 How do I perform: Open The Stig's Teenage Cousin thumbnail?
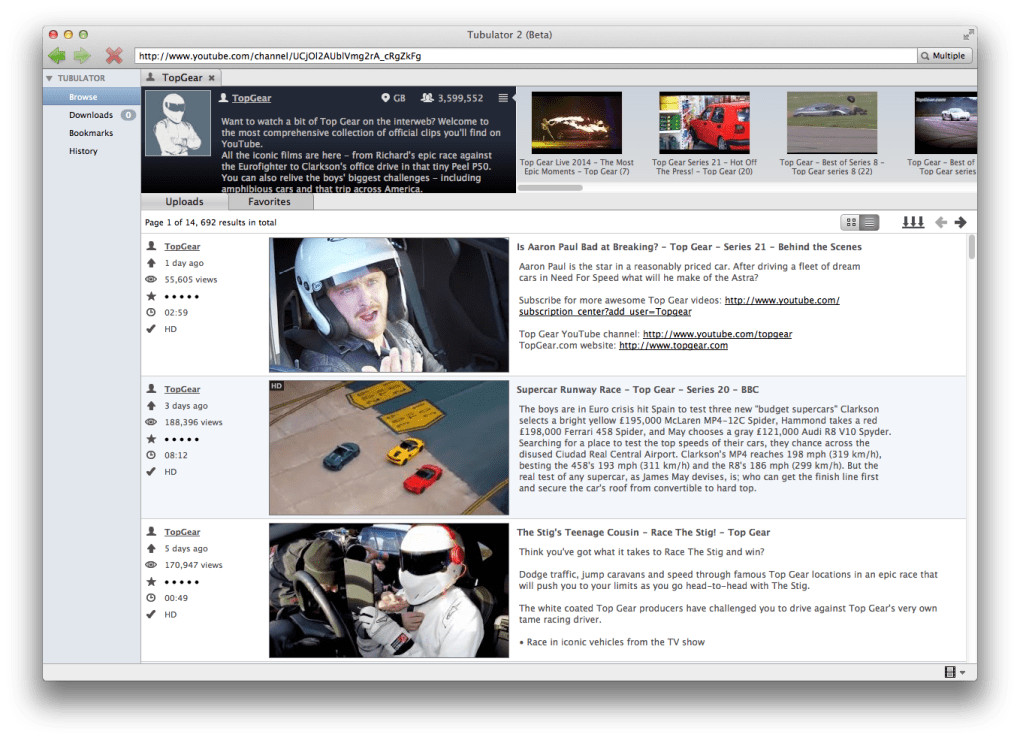tap(389, 590)
